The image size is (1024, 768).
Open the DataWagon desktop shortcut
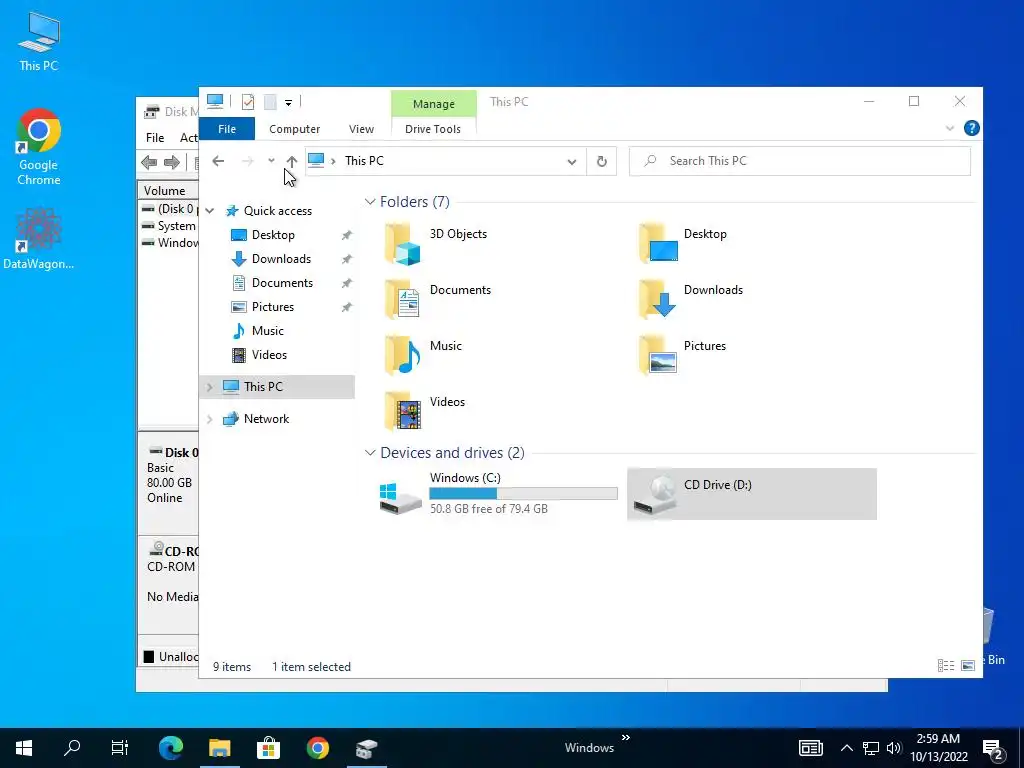(x=39, y=238)
